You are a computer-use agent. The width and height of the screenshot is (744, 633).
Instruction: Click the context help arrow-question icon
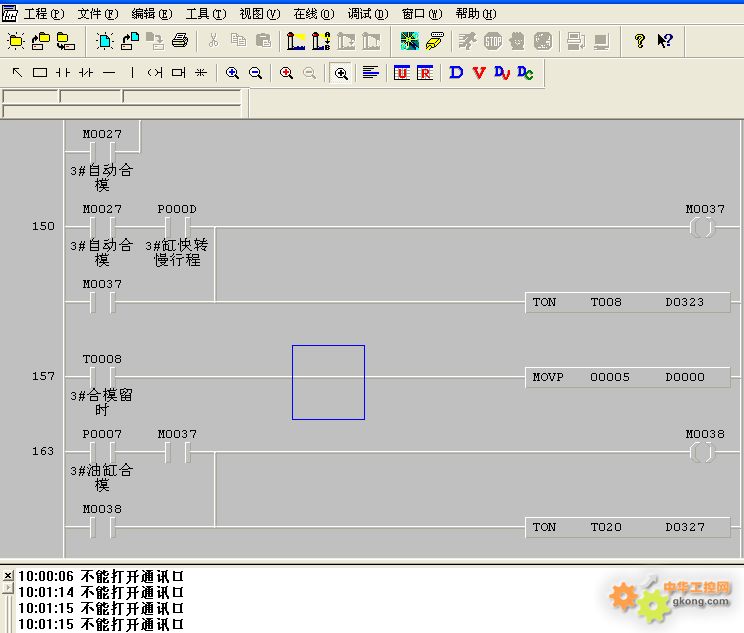[x=665, y=41]
